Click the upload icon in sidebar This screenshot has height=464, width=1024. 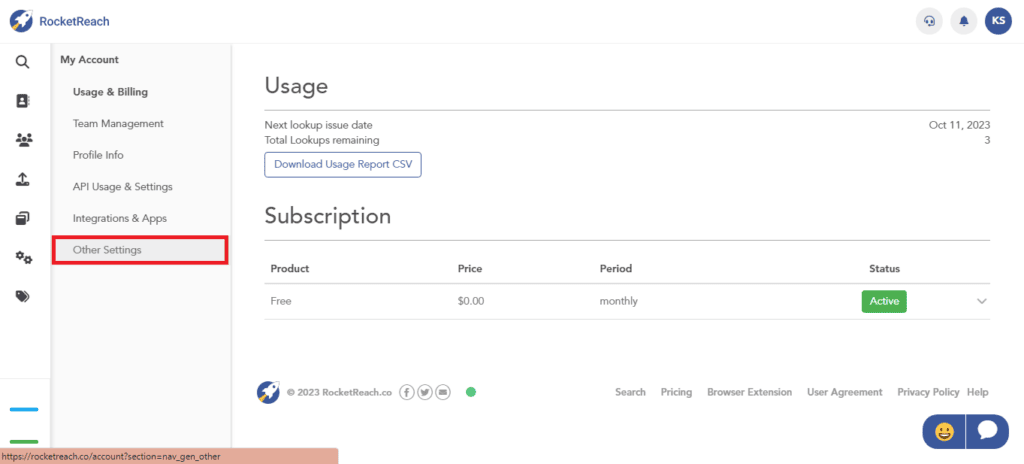tap(23, 179)
